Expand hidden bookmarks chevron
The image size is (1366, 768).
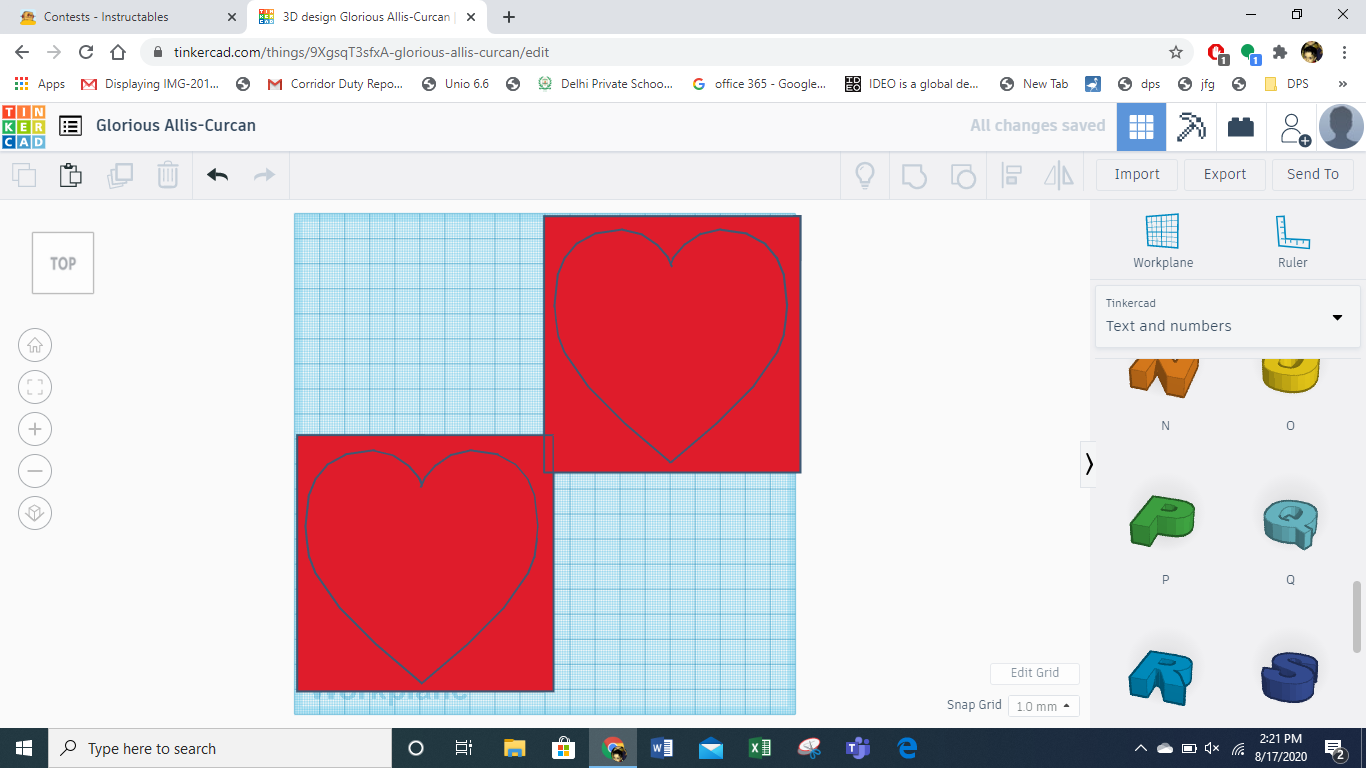[1343, 84]
